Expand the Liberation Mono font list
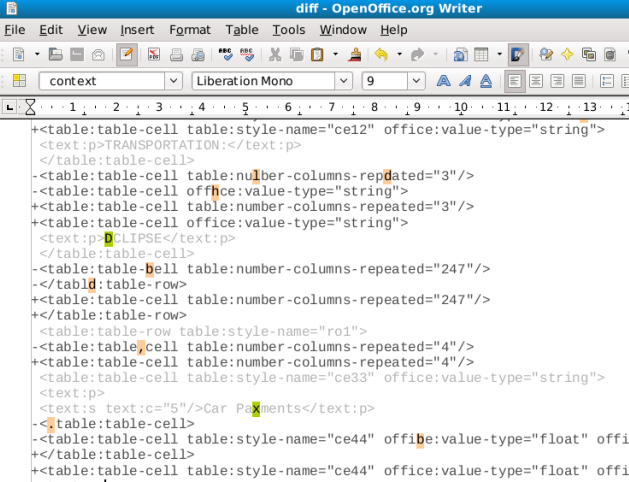This screenshot has width=629, height=482. click(344, 81)
